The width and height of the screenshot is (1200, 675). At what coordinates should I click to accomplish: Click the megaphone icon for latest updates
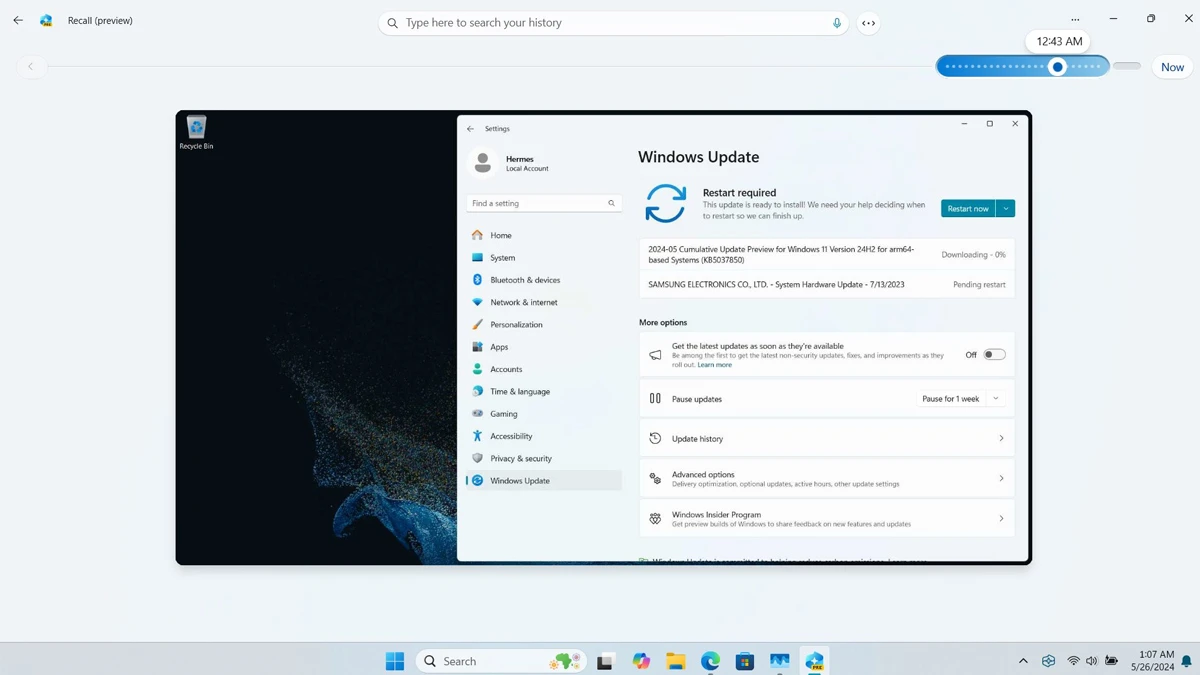point(655,355)
